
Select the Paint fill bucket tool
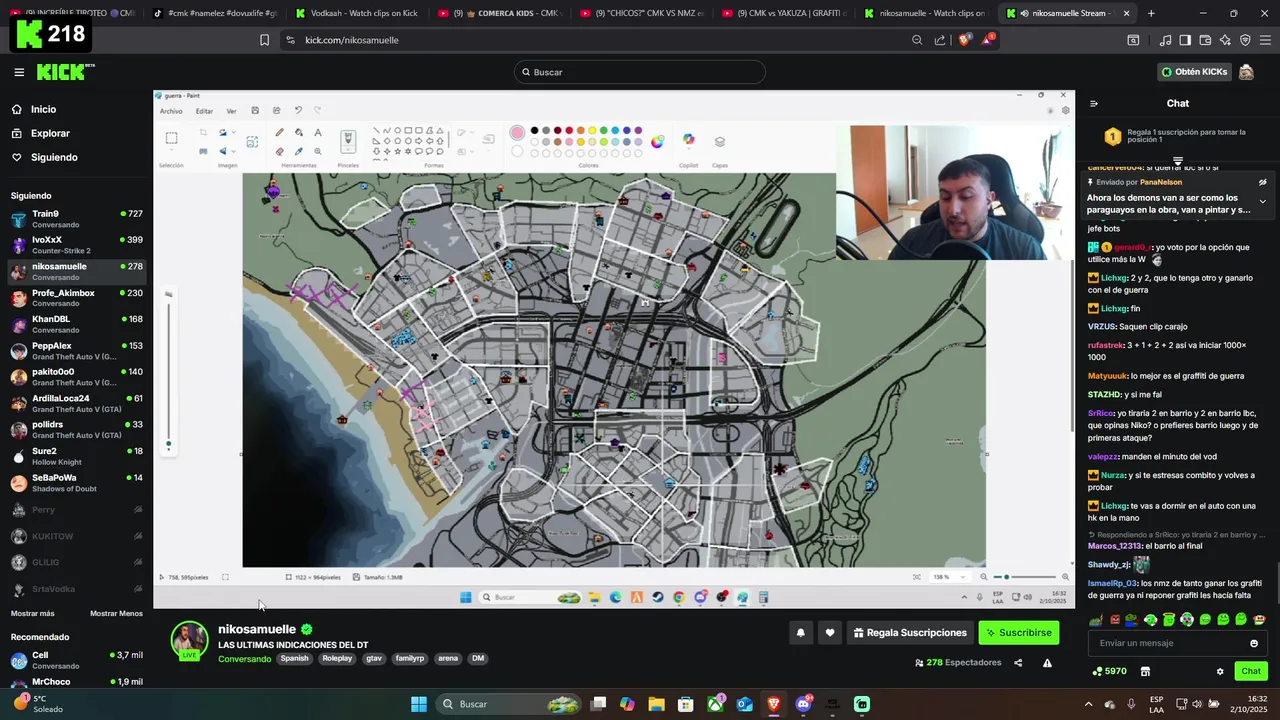tap(298, 132)
